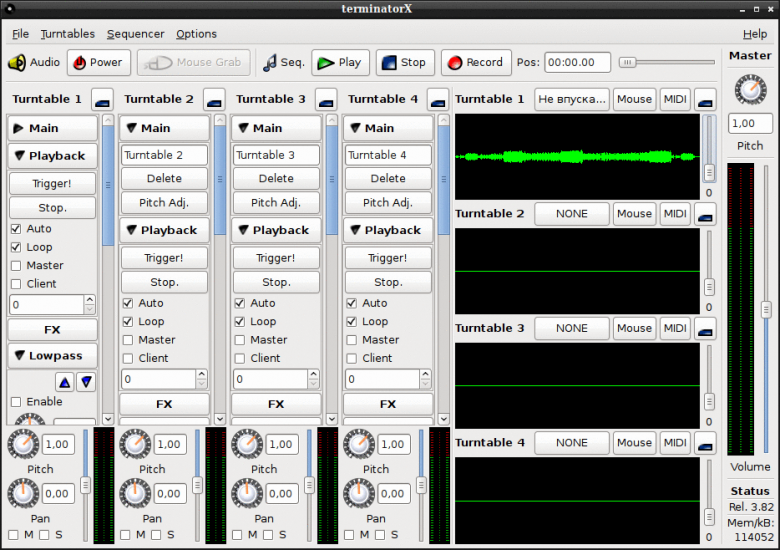
Task: Start recording with the Record button
Action: coord(476,63)
